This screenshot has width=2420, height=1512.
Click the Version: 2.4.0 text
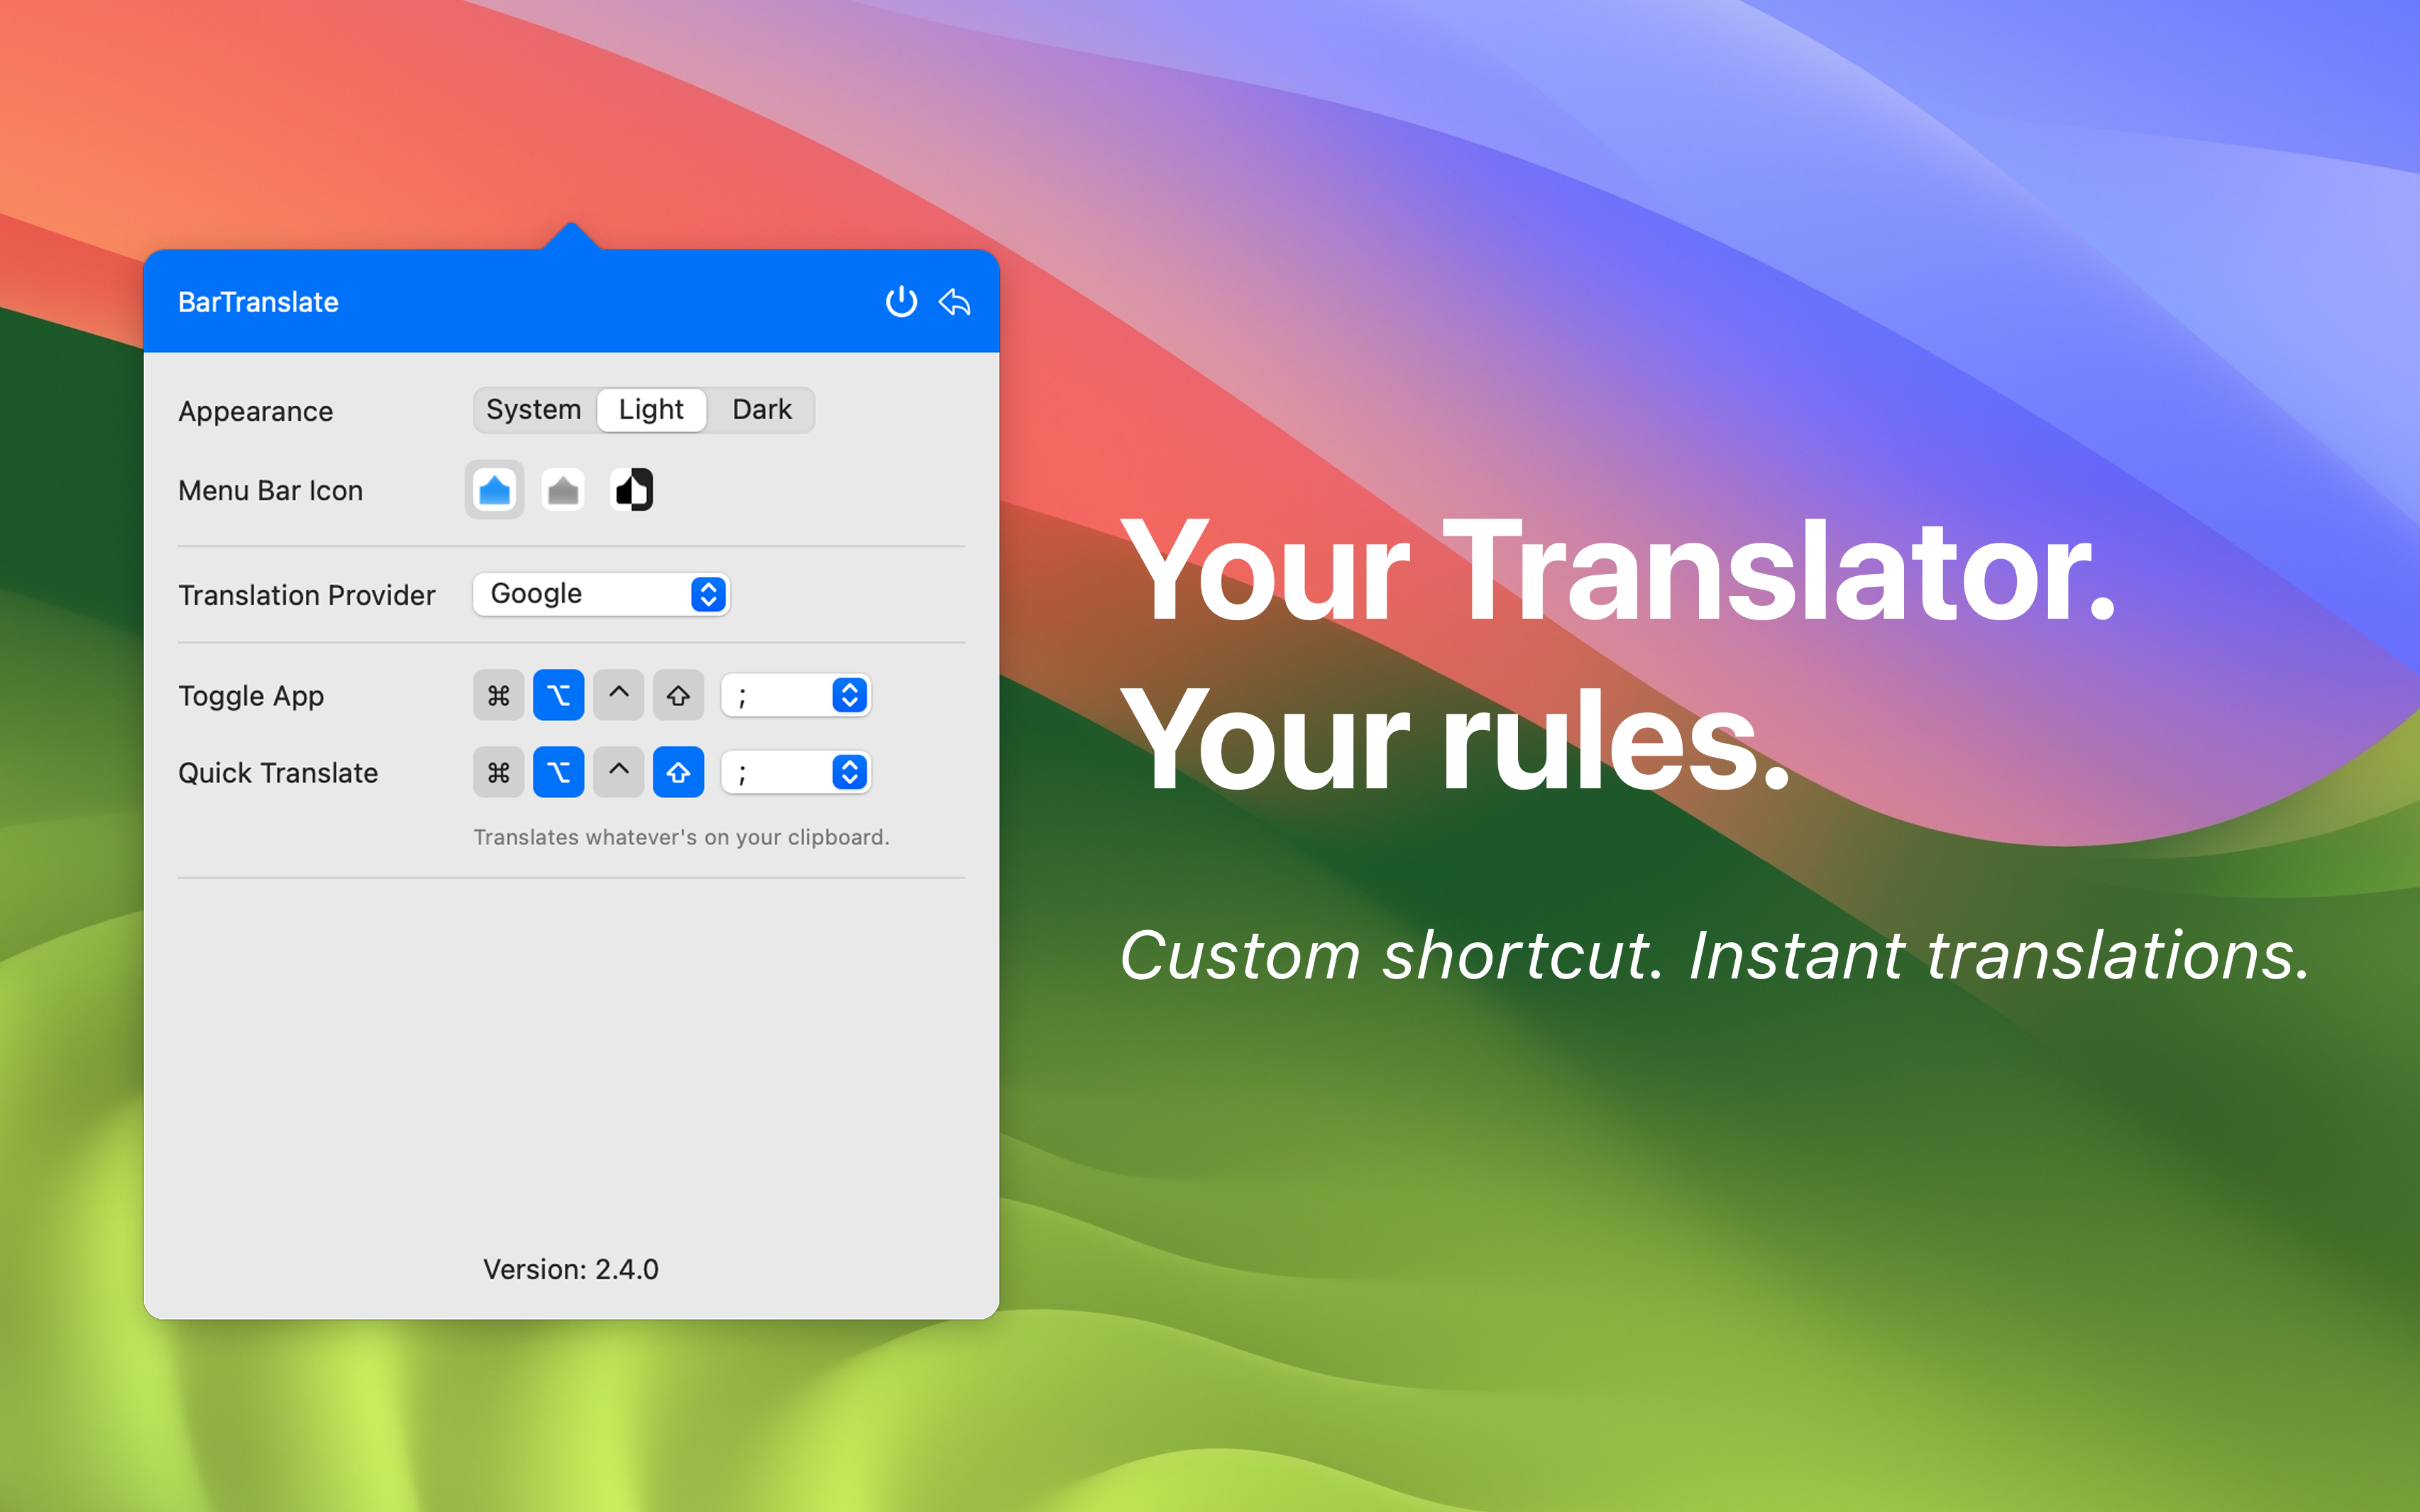pos(571,1270)
